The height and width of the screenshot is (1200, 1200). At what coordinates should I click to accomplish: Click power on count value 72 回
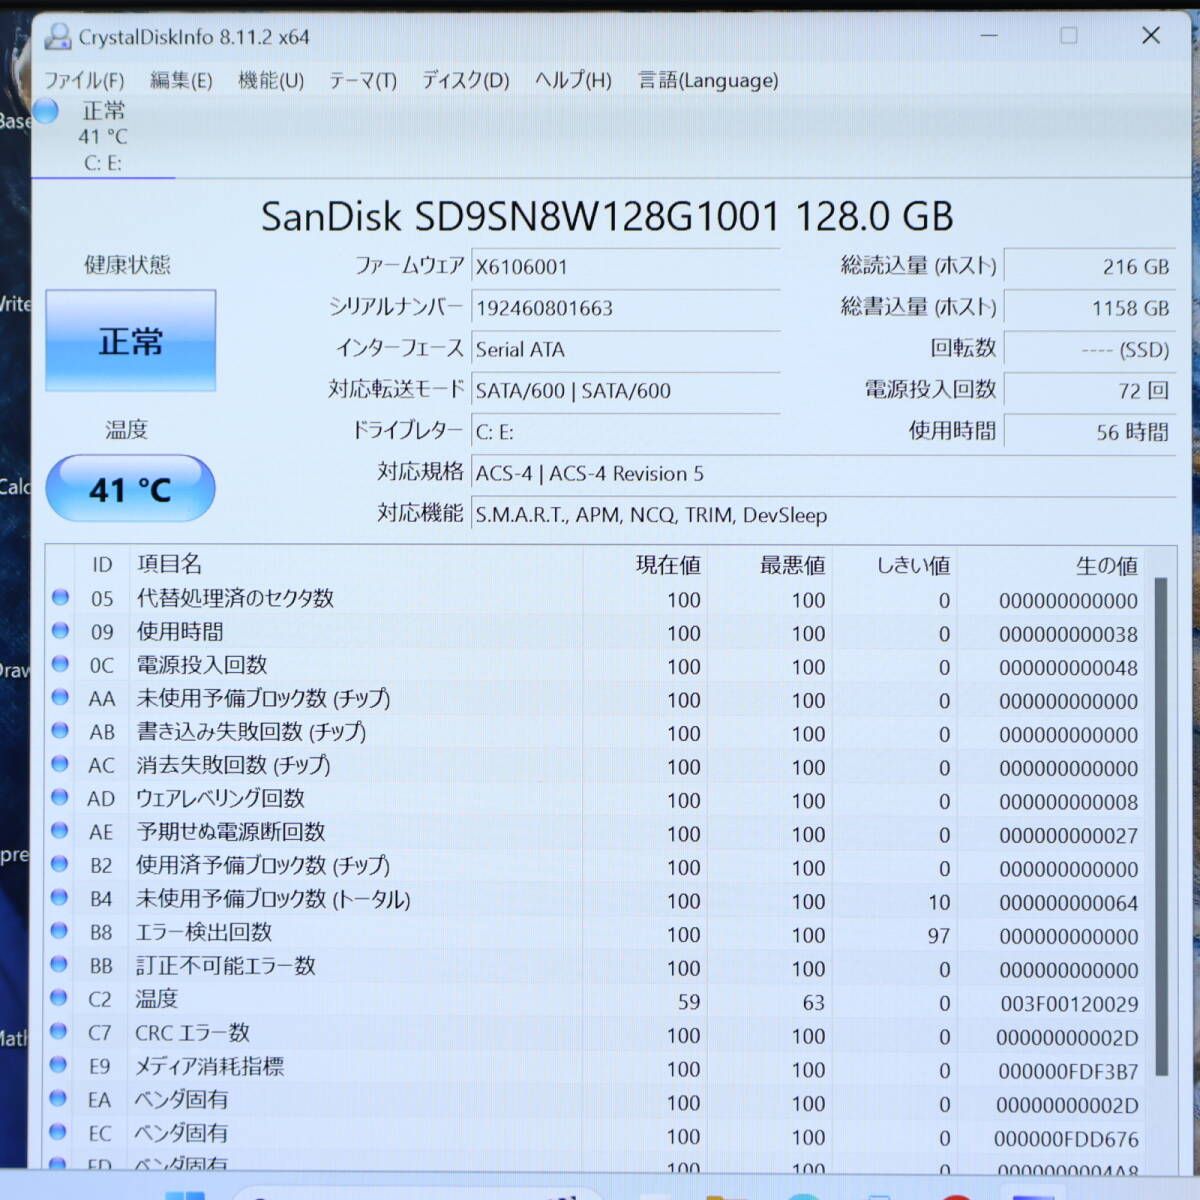click(1089, 390)
